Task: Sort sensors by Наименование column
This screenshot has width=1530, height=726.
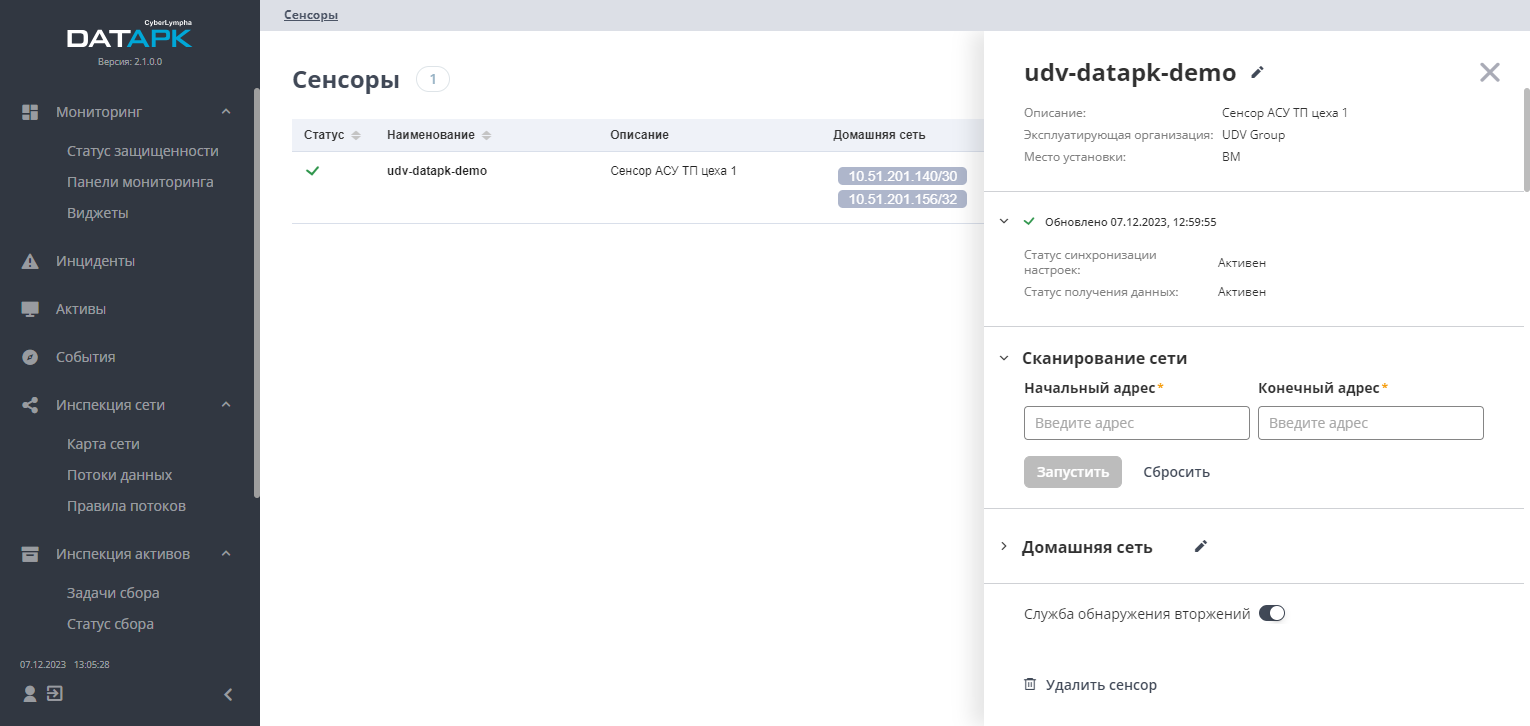Action: (x=486, y=135)
